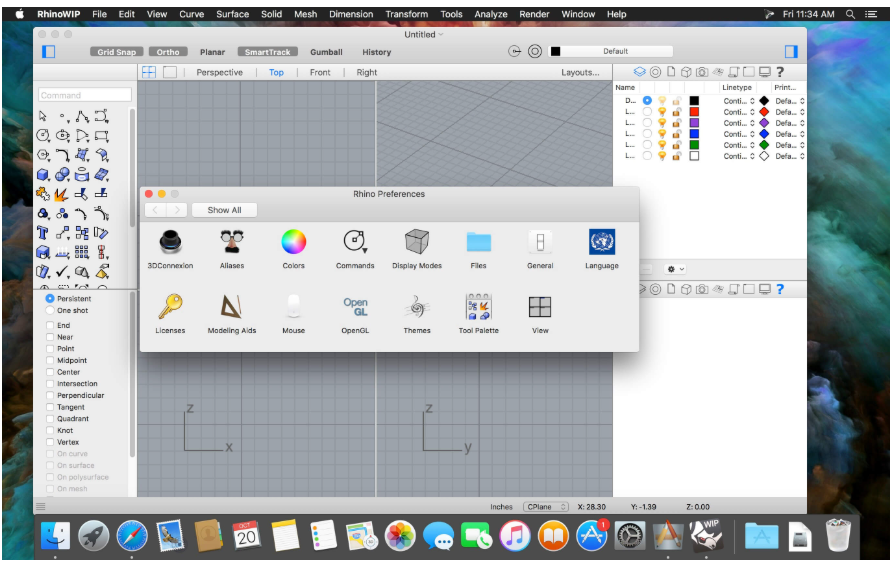Image resolution: width=890 pixels, height=562 pixels.
Task: Select the solid box tool in palette
Action: pyautogui.click(x=43, y=174)
